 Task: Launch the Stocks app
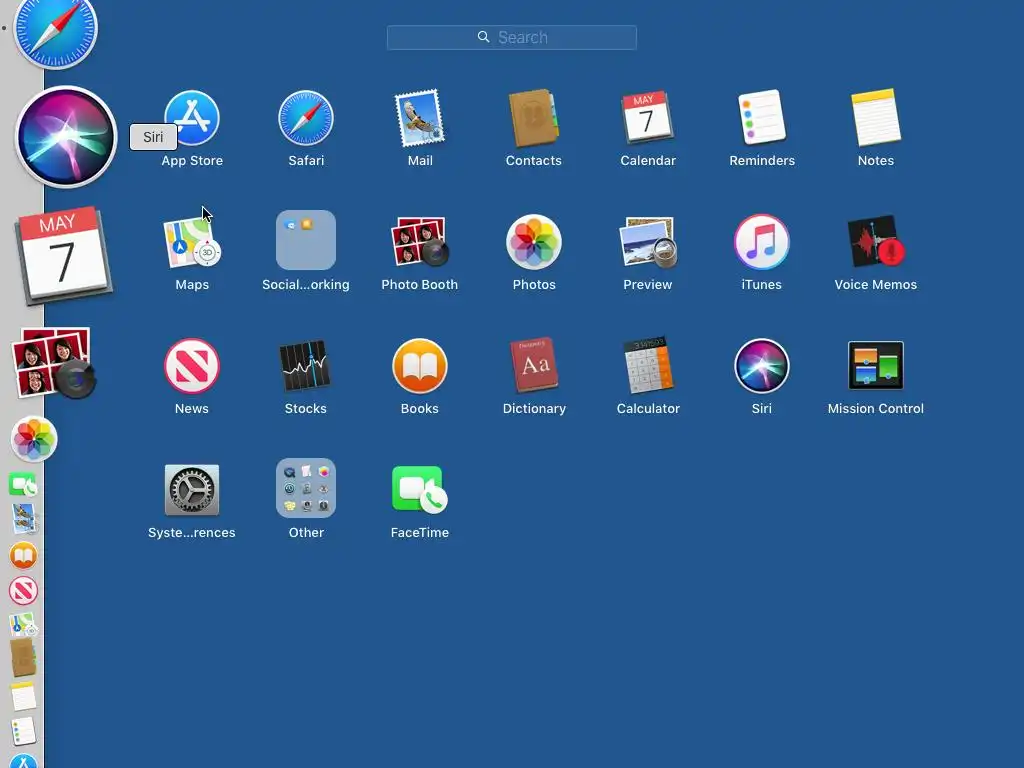(x=305, y=365)
